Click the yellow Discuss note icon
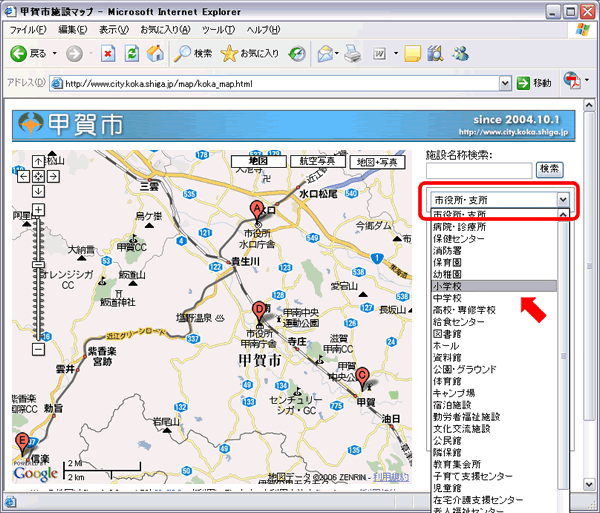Screen dimensions: 600x513 412,54
